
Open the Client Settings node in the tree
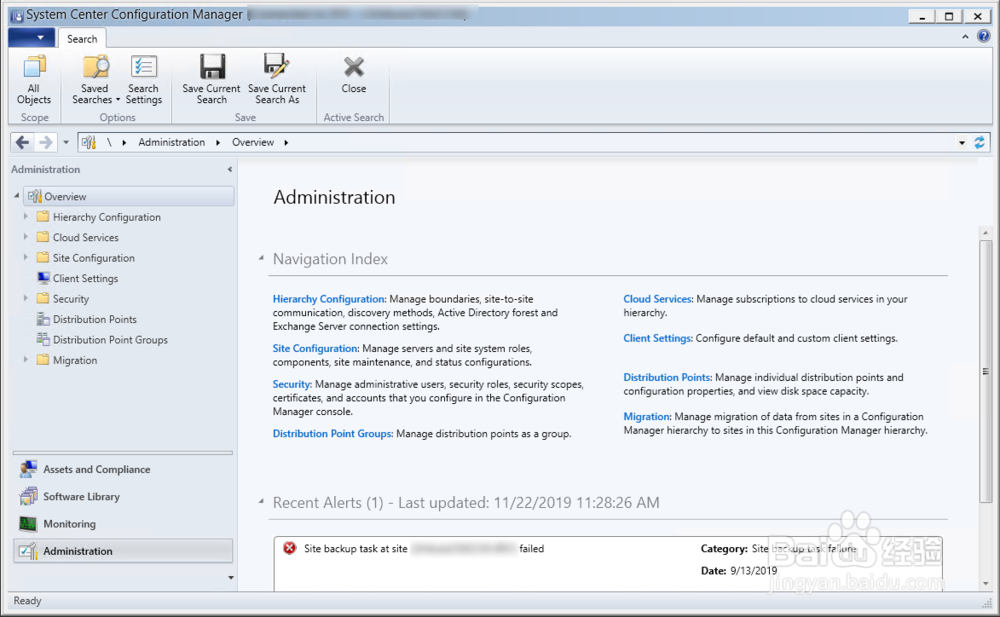77,278
